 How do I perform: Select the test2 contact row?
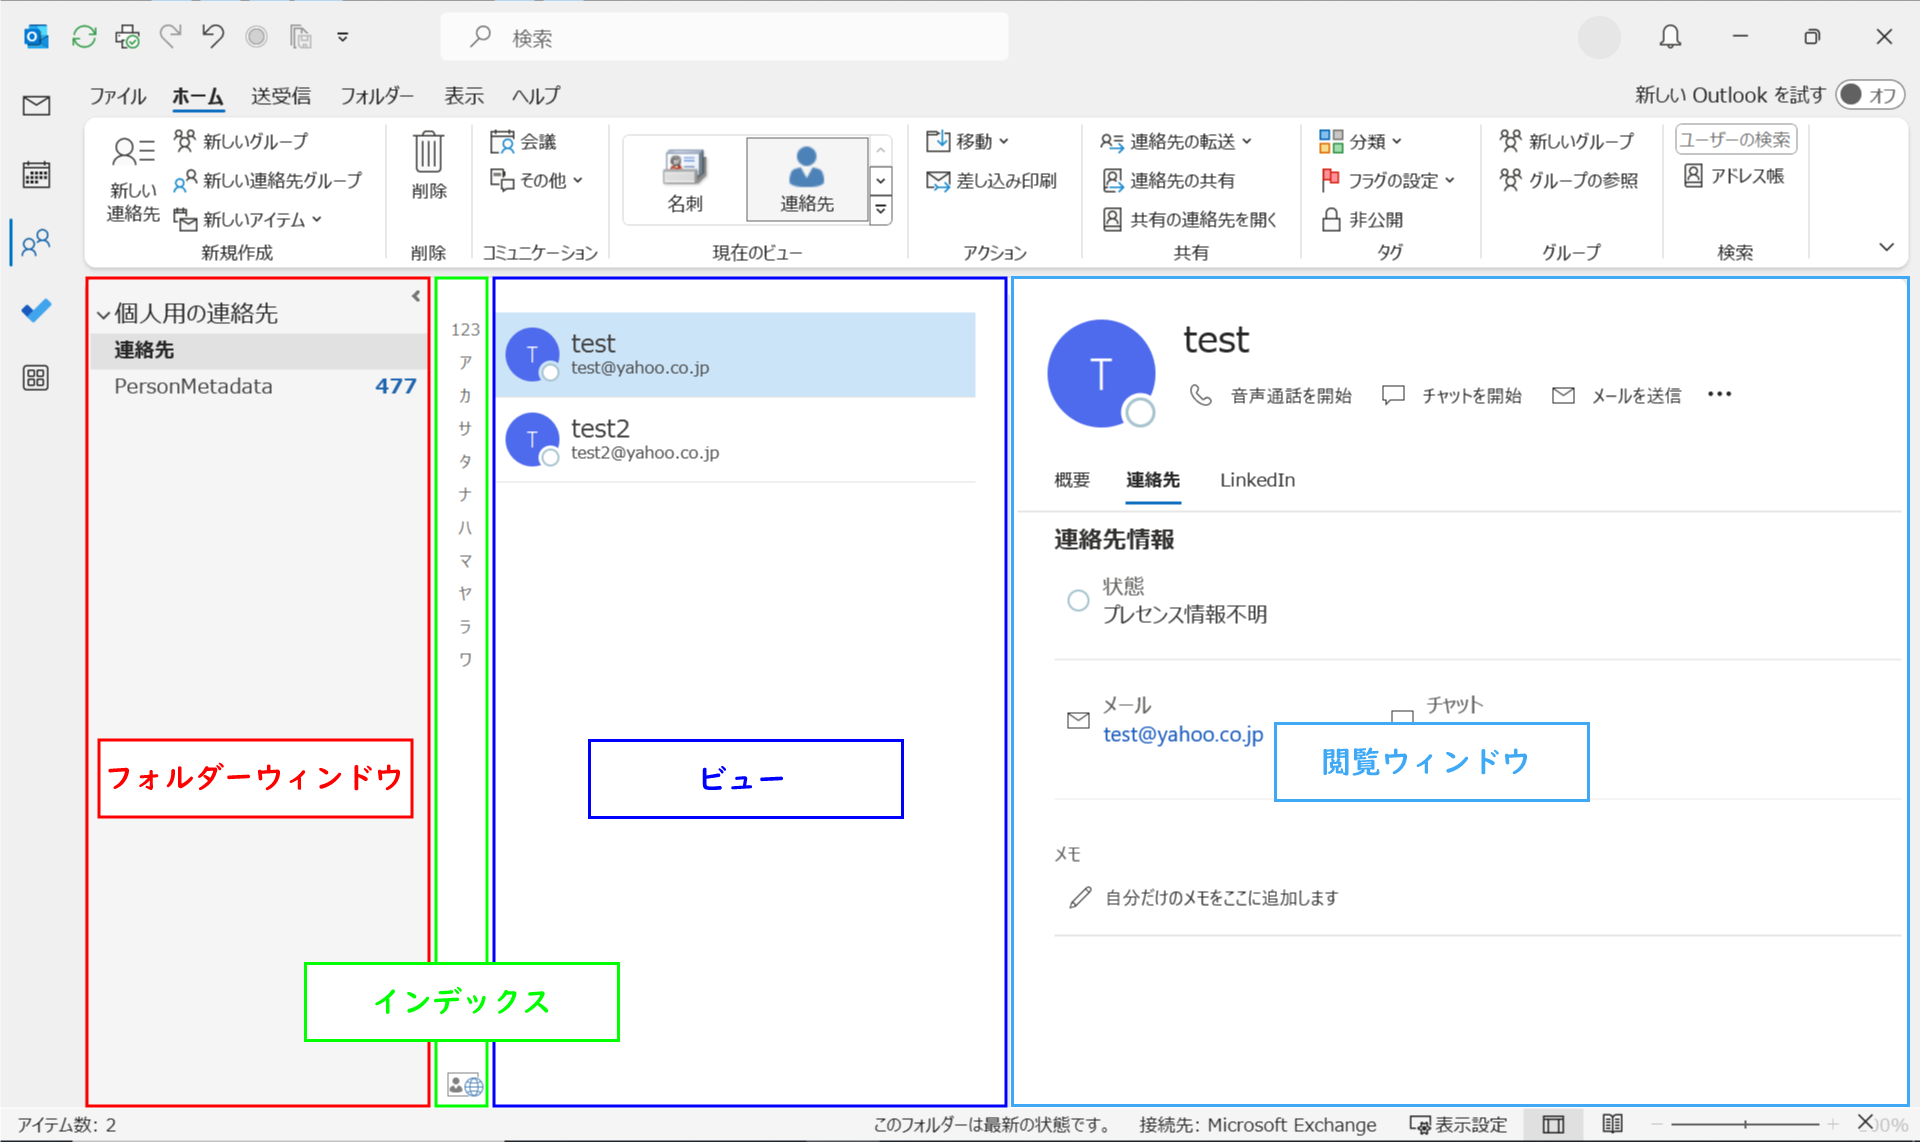point(736,440)
